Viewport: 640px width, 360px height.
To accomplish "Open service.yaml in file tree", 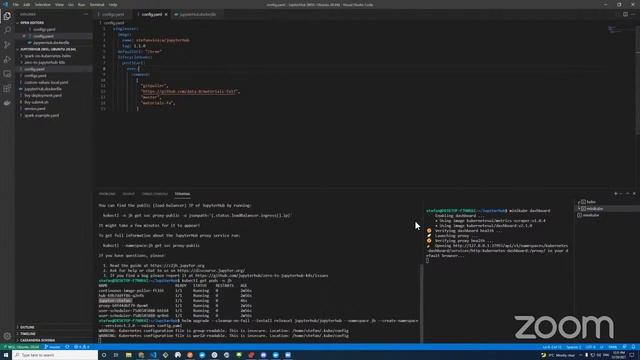I will (35, 109).
